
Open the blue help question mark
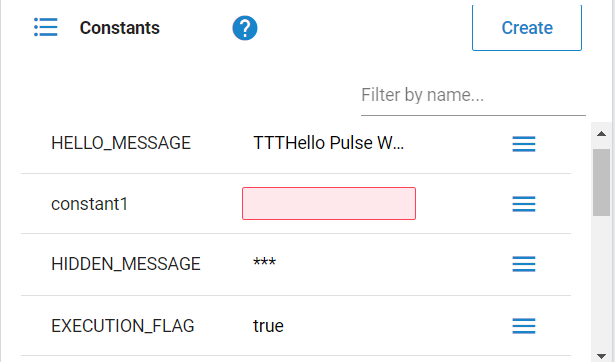click(245, 28)
